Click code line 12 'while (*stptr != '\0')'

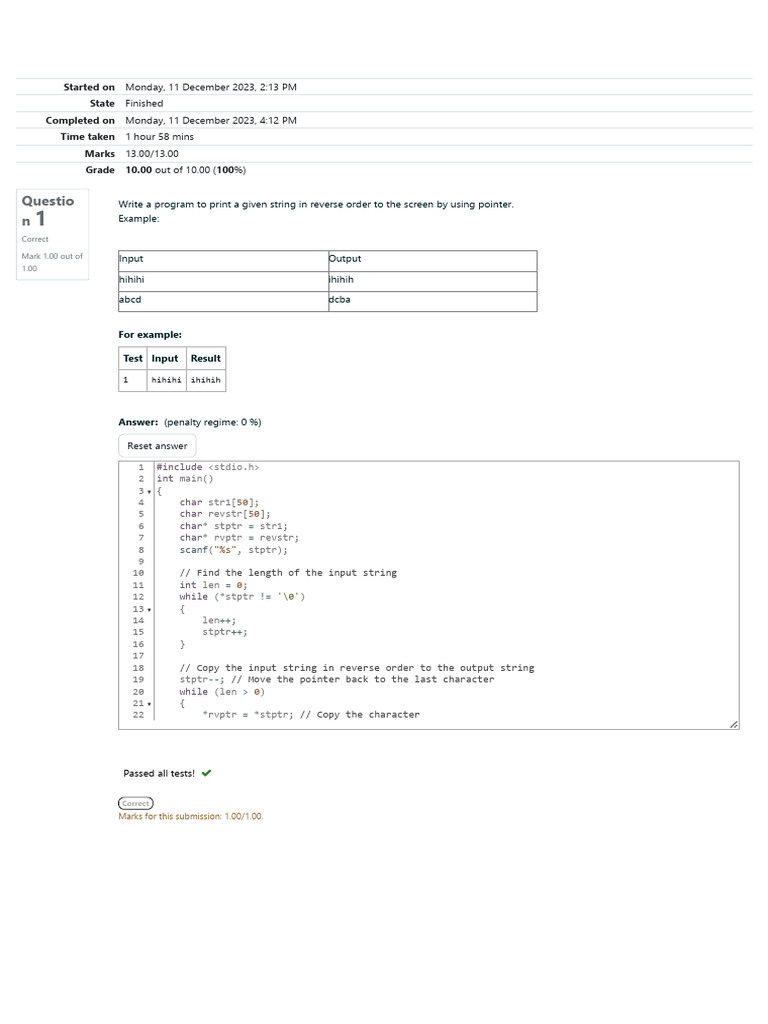(x=242, y=597)
